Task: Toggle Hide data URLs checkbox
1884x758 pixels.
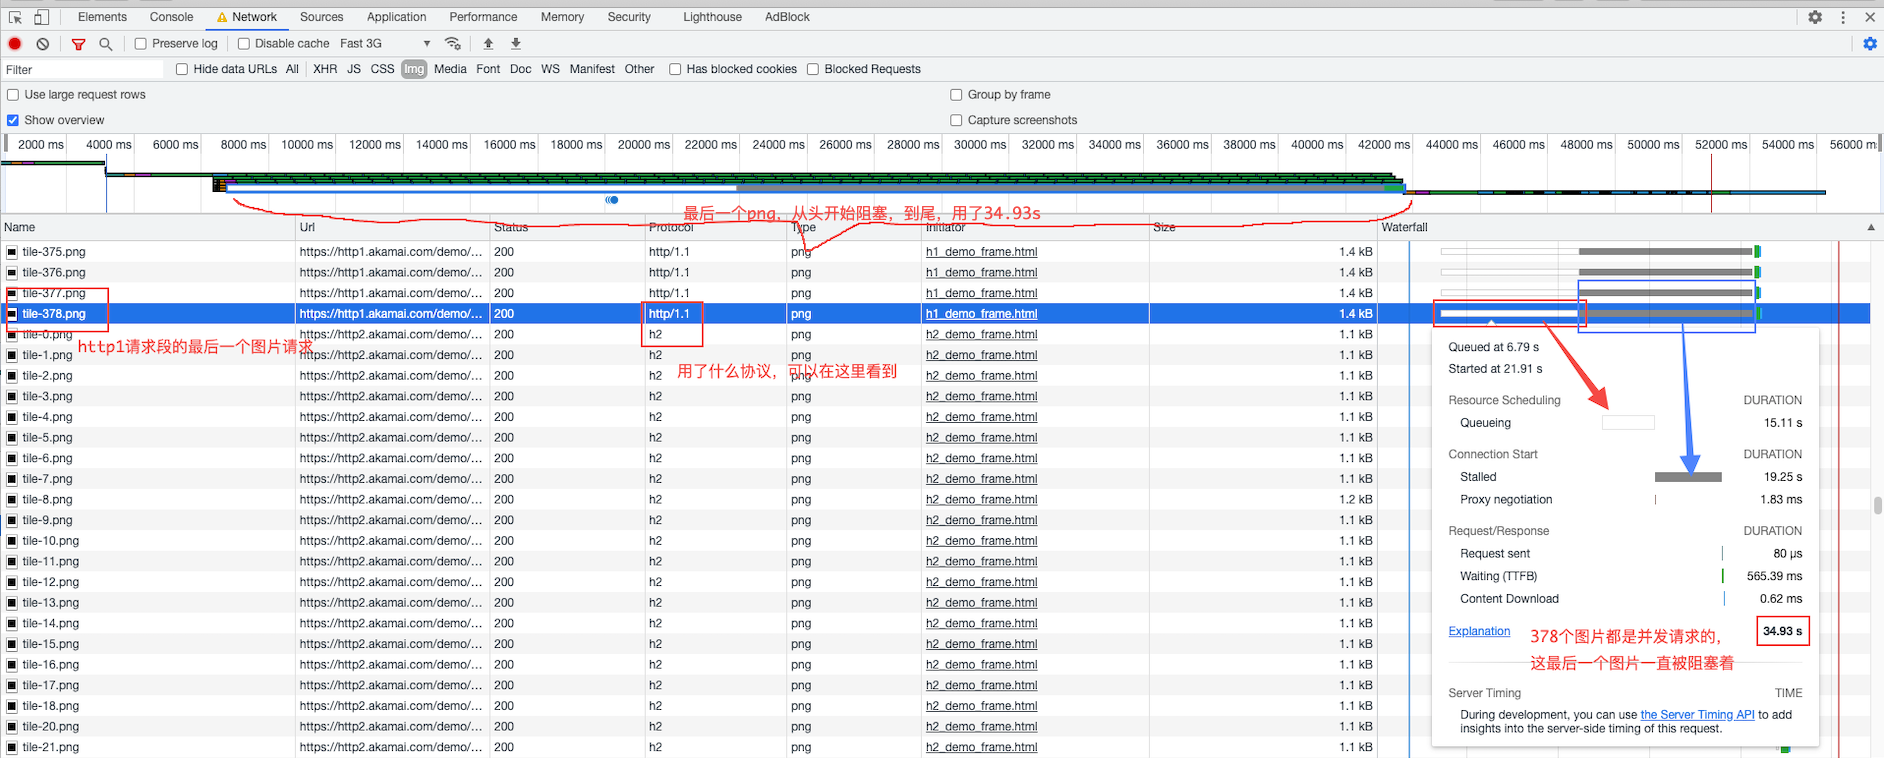Action: pos(182,69)
